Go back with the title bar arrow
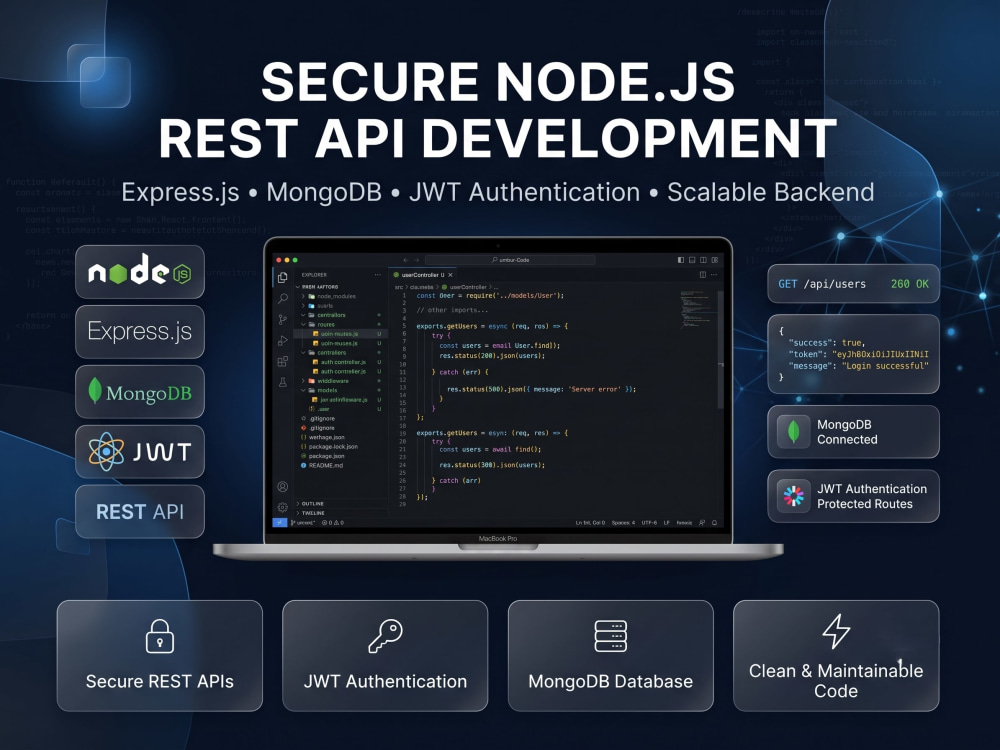This screenshot has height=750, width=1000. click(x=405, y=260)
